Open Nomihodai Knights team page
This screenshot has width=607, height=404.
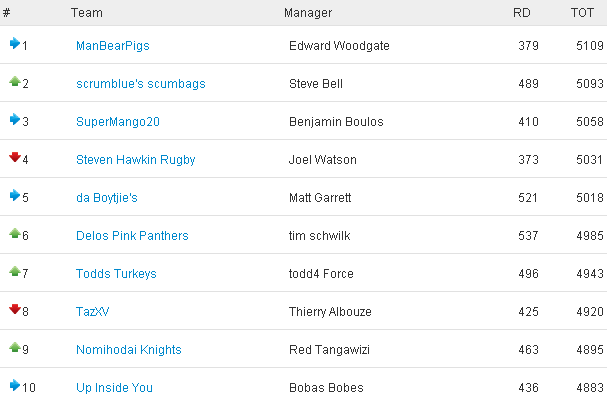click(129, 349)
